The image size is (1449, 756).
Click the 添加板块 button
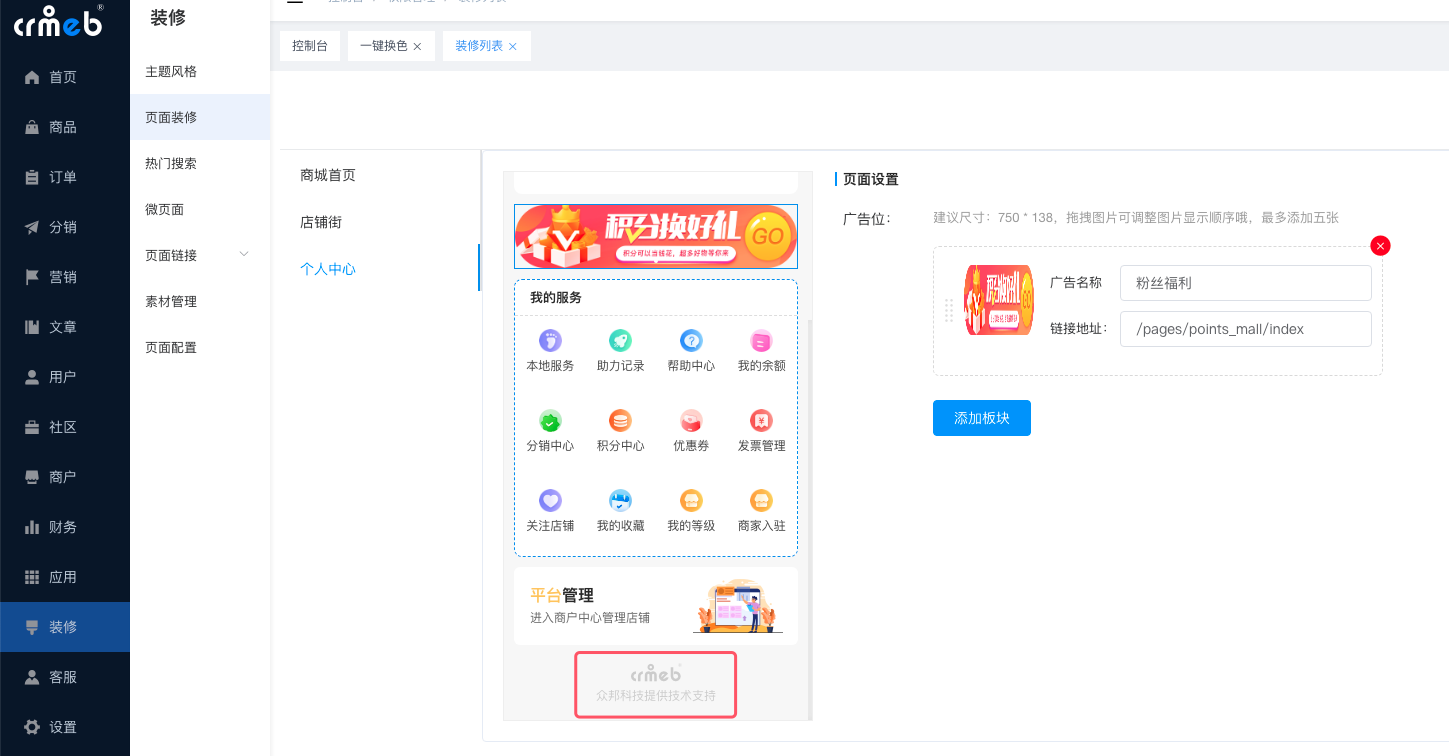981,418
